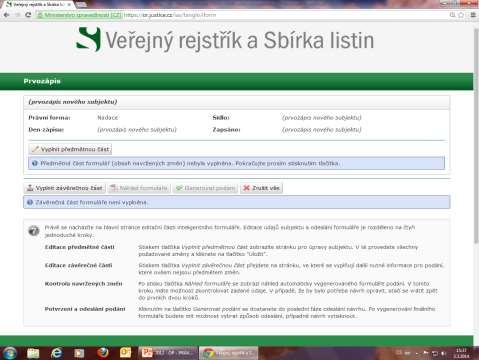
Task: Click the Zrušit vše button
Action: click(261, 188)
